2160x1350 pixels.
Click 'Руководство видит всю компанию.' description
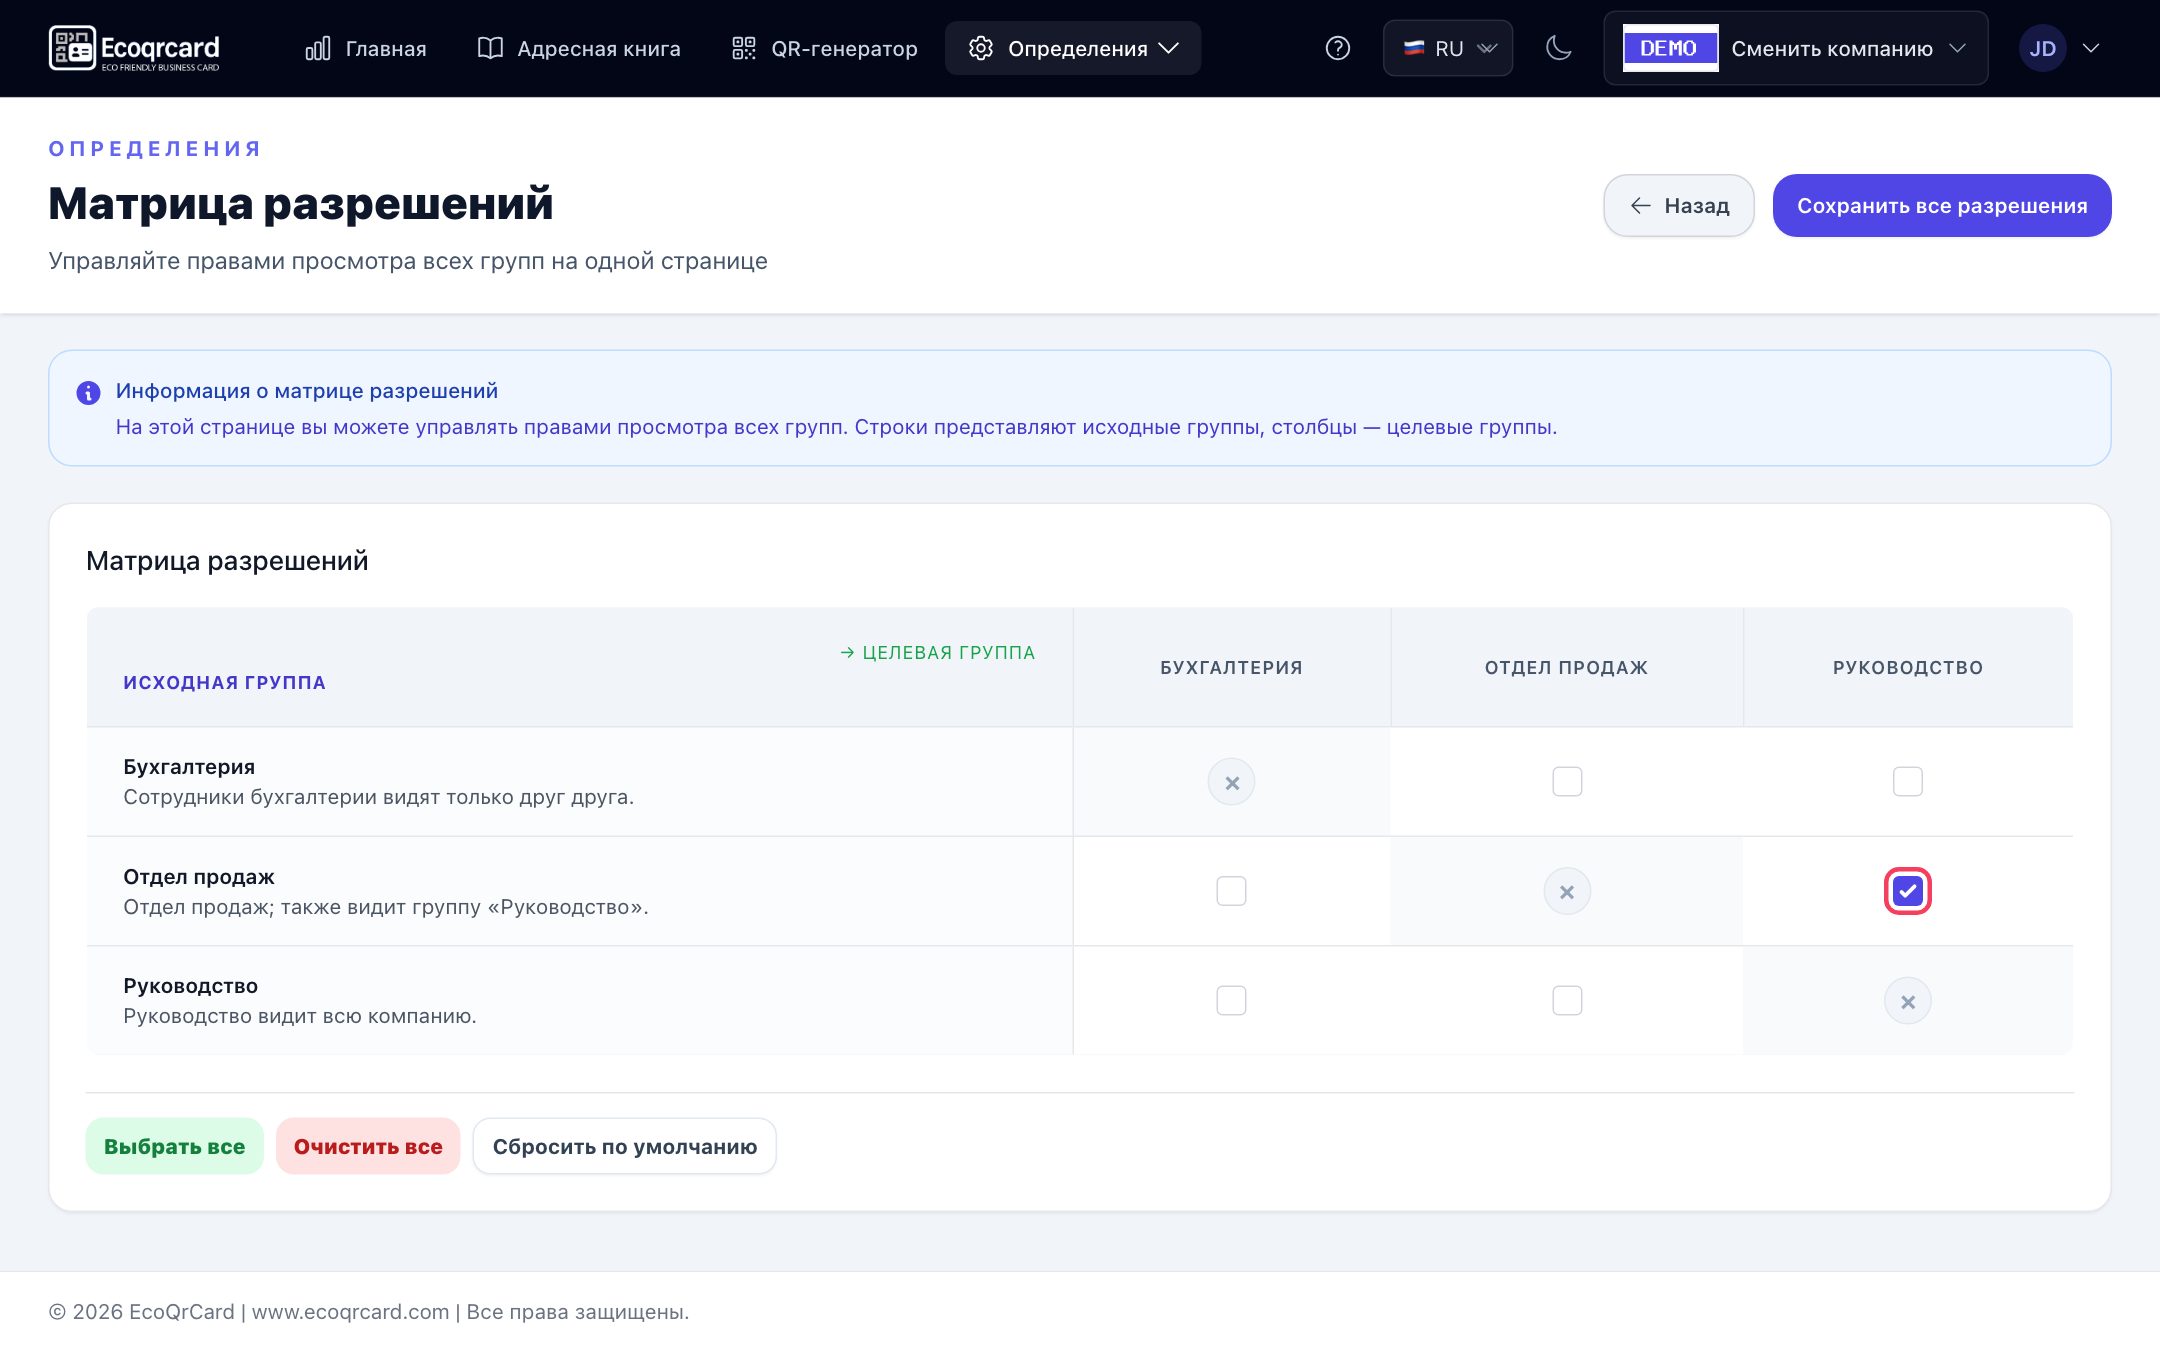[x=299, y=1016]
